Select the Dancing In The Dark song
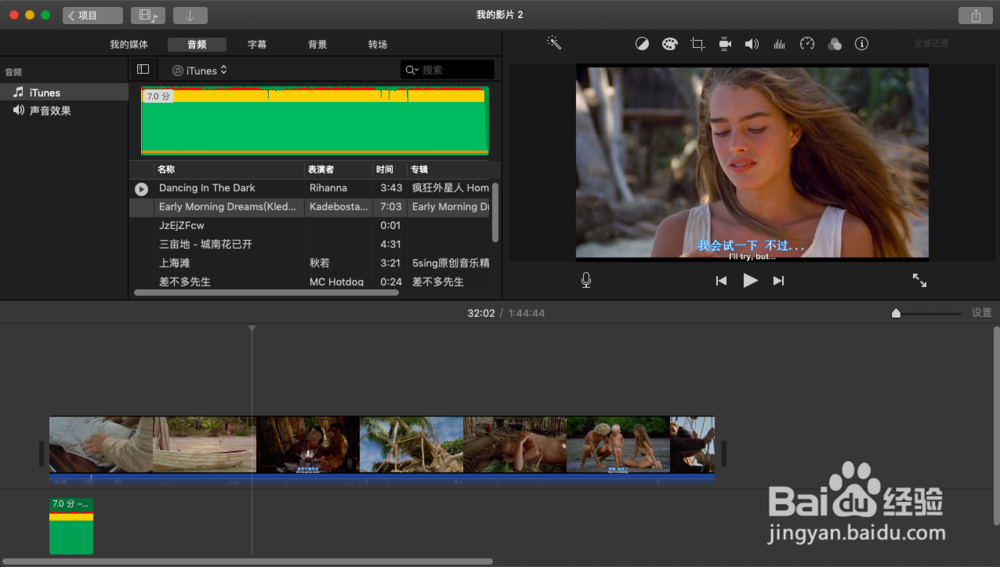 pos(207,188)
